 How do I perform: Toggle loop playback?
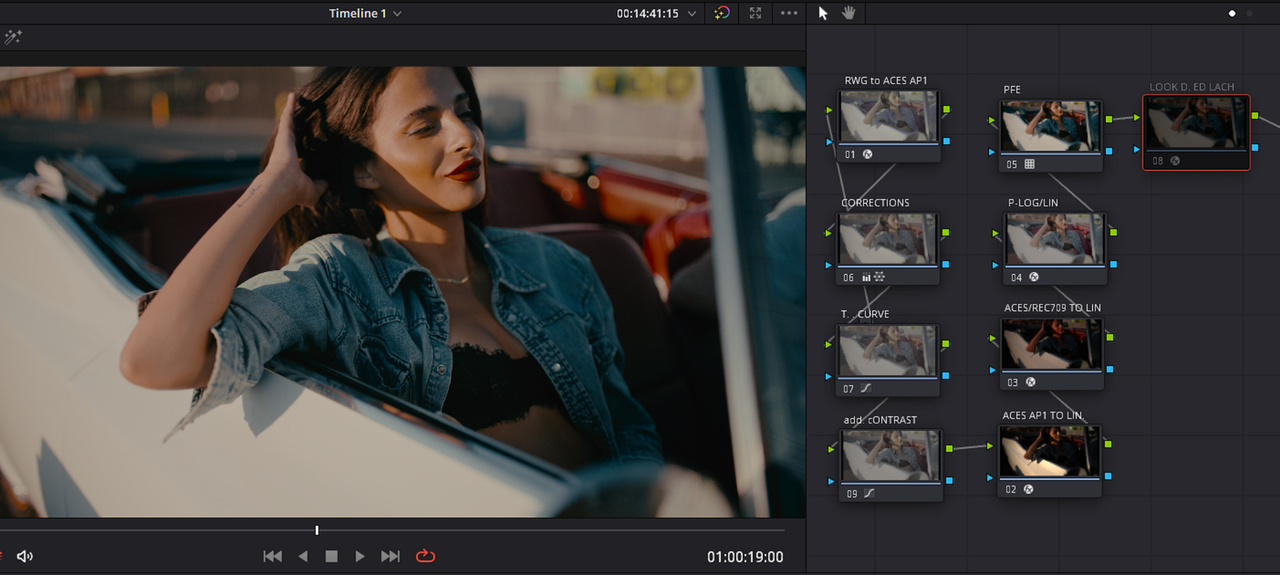(425, 556)
